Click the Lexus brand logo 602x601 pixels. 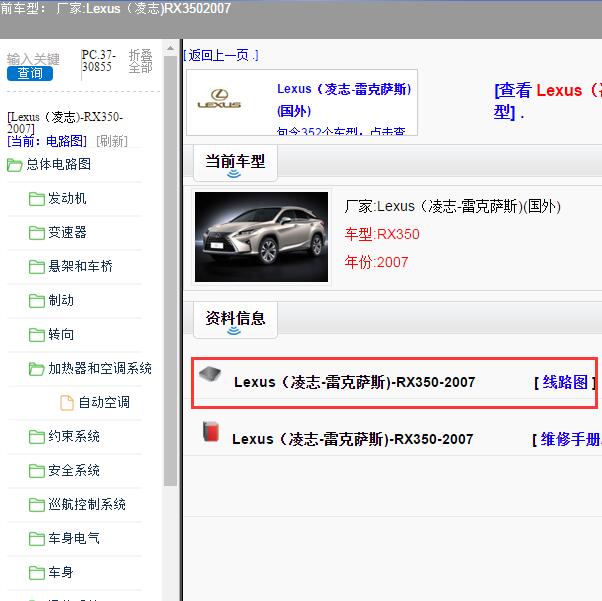click(219, 99)
